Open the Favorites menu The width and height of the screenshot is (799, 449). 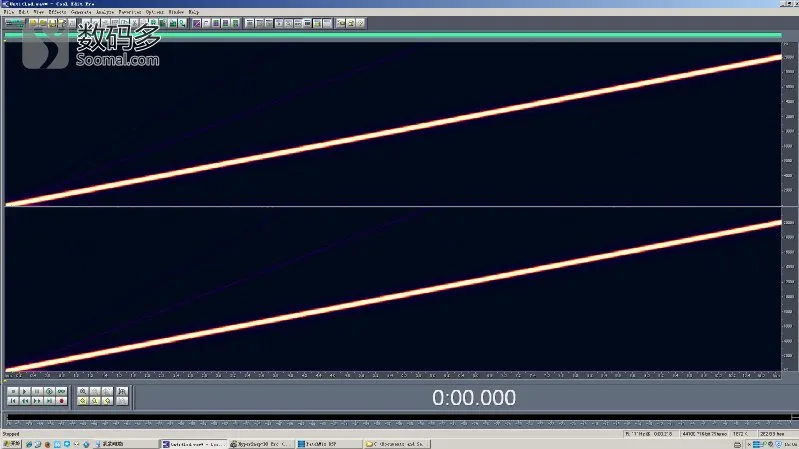[130, 12]
